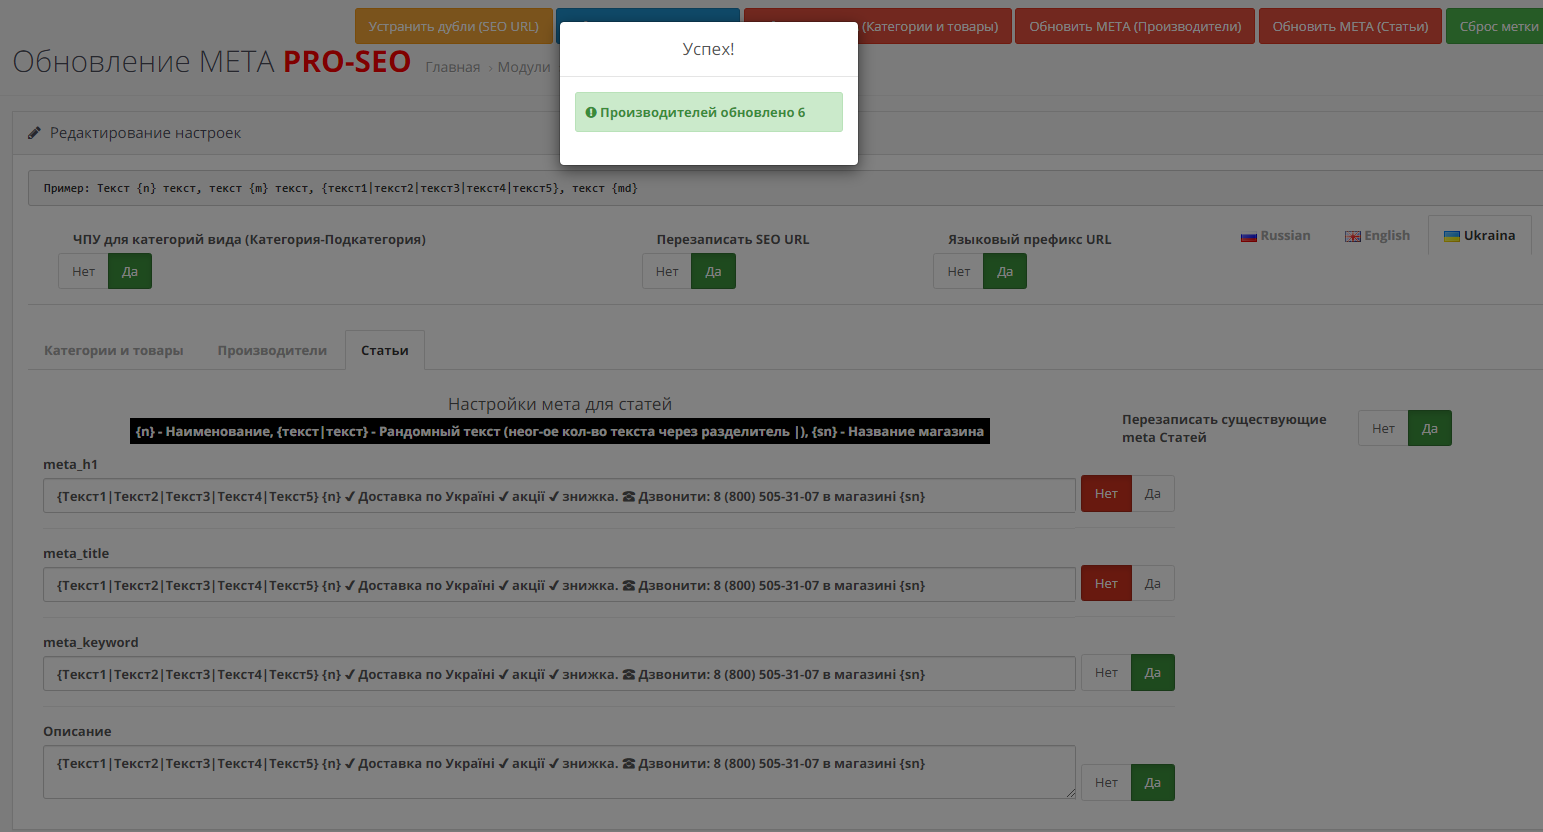Click the Обновить META (Производители) button
1543x832 pixels.
click(1135, 27)
